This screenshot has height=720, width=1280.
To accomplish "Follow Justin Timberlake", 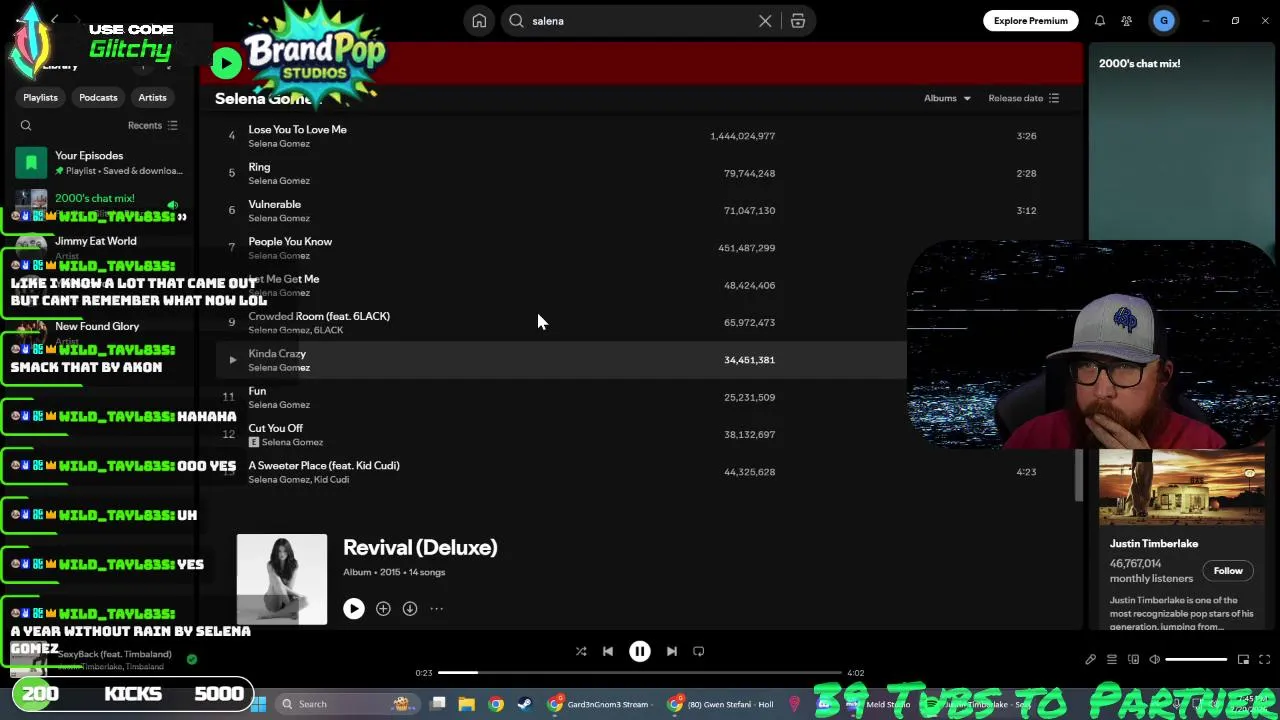I will [1228, 571].
